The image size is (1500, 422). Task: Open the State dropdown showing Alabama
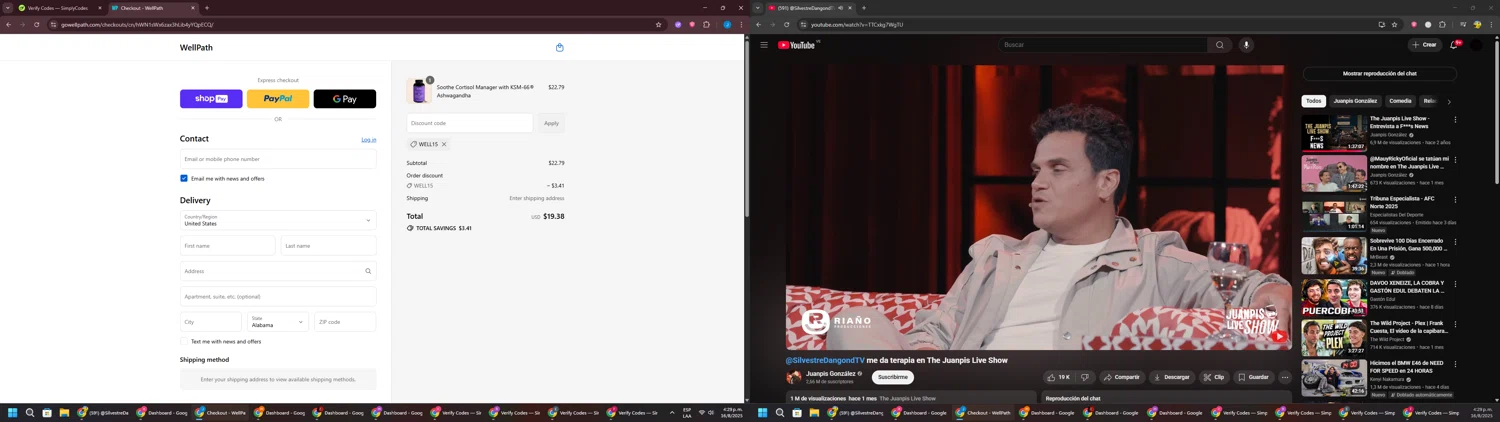(x=278, y=322)
